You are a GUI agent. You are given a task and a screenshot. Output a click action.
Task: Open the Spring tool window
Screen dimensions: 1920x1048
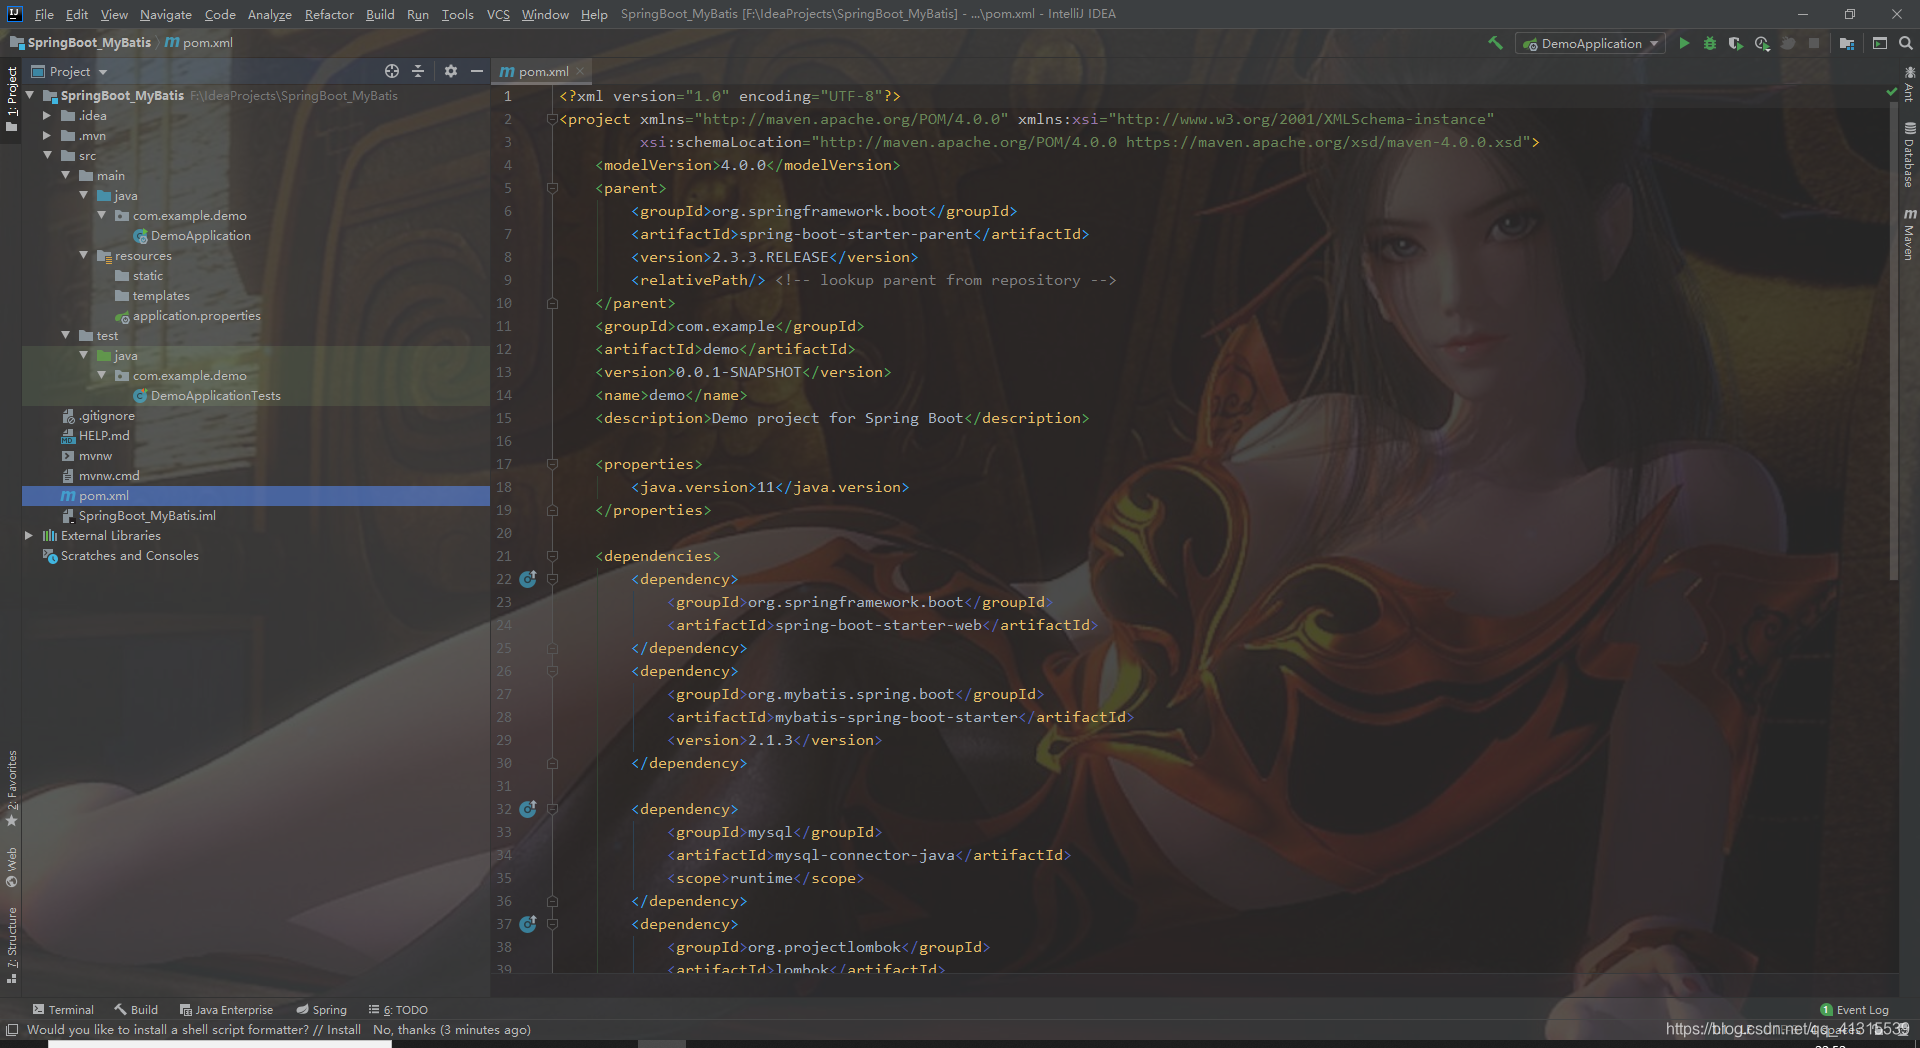click(321, 1010)
